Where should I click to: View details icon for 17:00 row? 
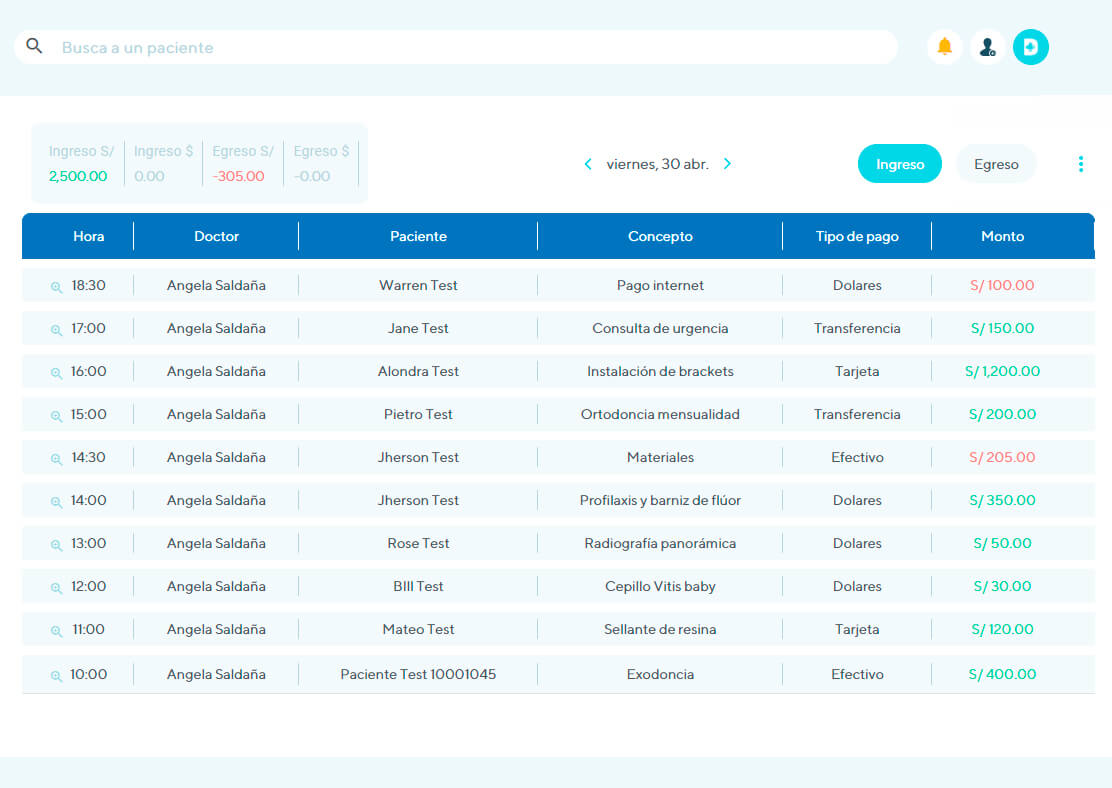(x=56, y=330)
